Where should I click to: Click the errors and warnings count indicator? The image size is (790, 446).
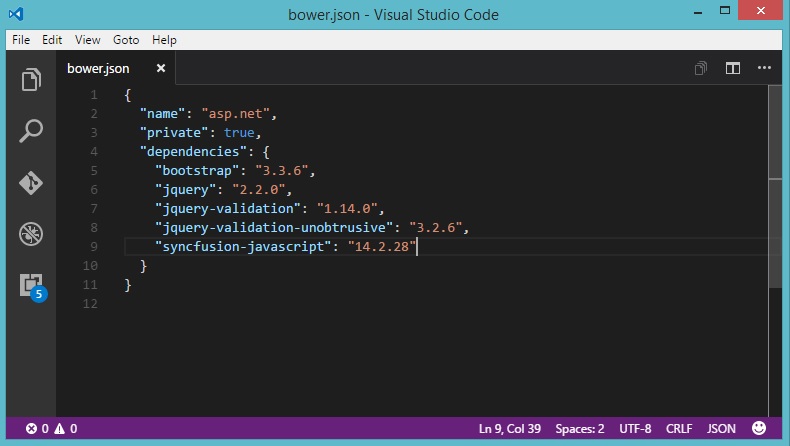pyautogui.click(x=51, y=429)
